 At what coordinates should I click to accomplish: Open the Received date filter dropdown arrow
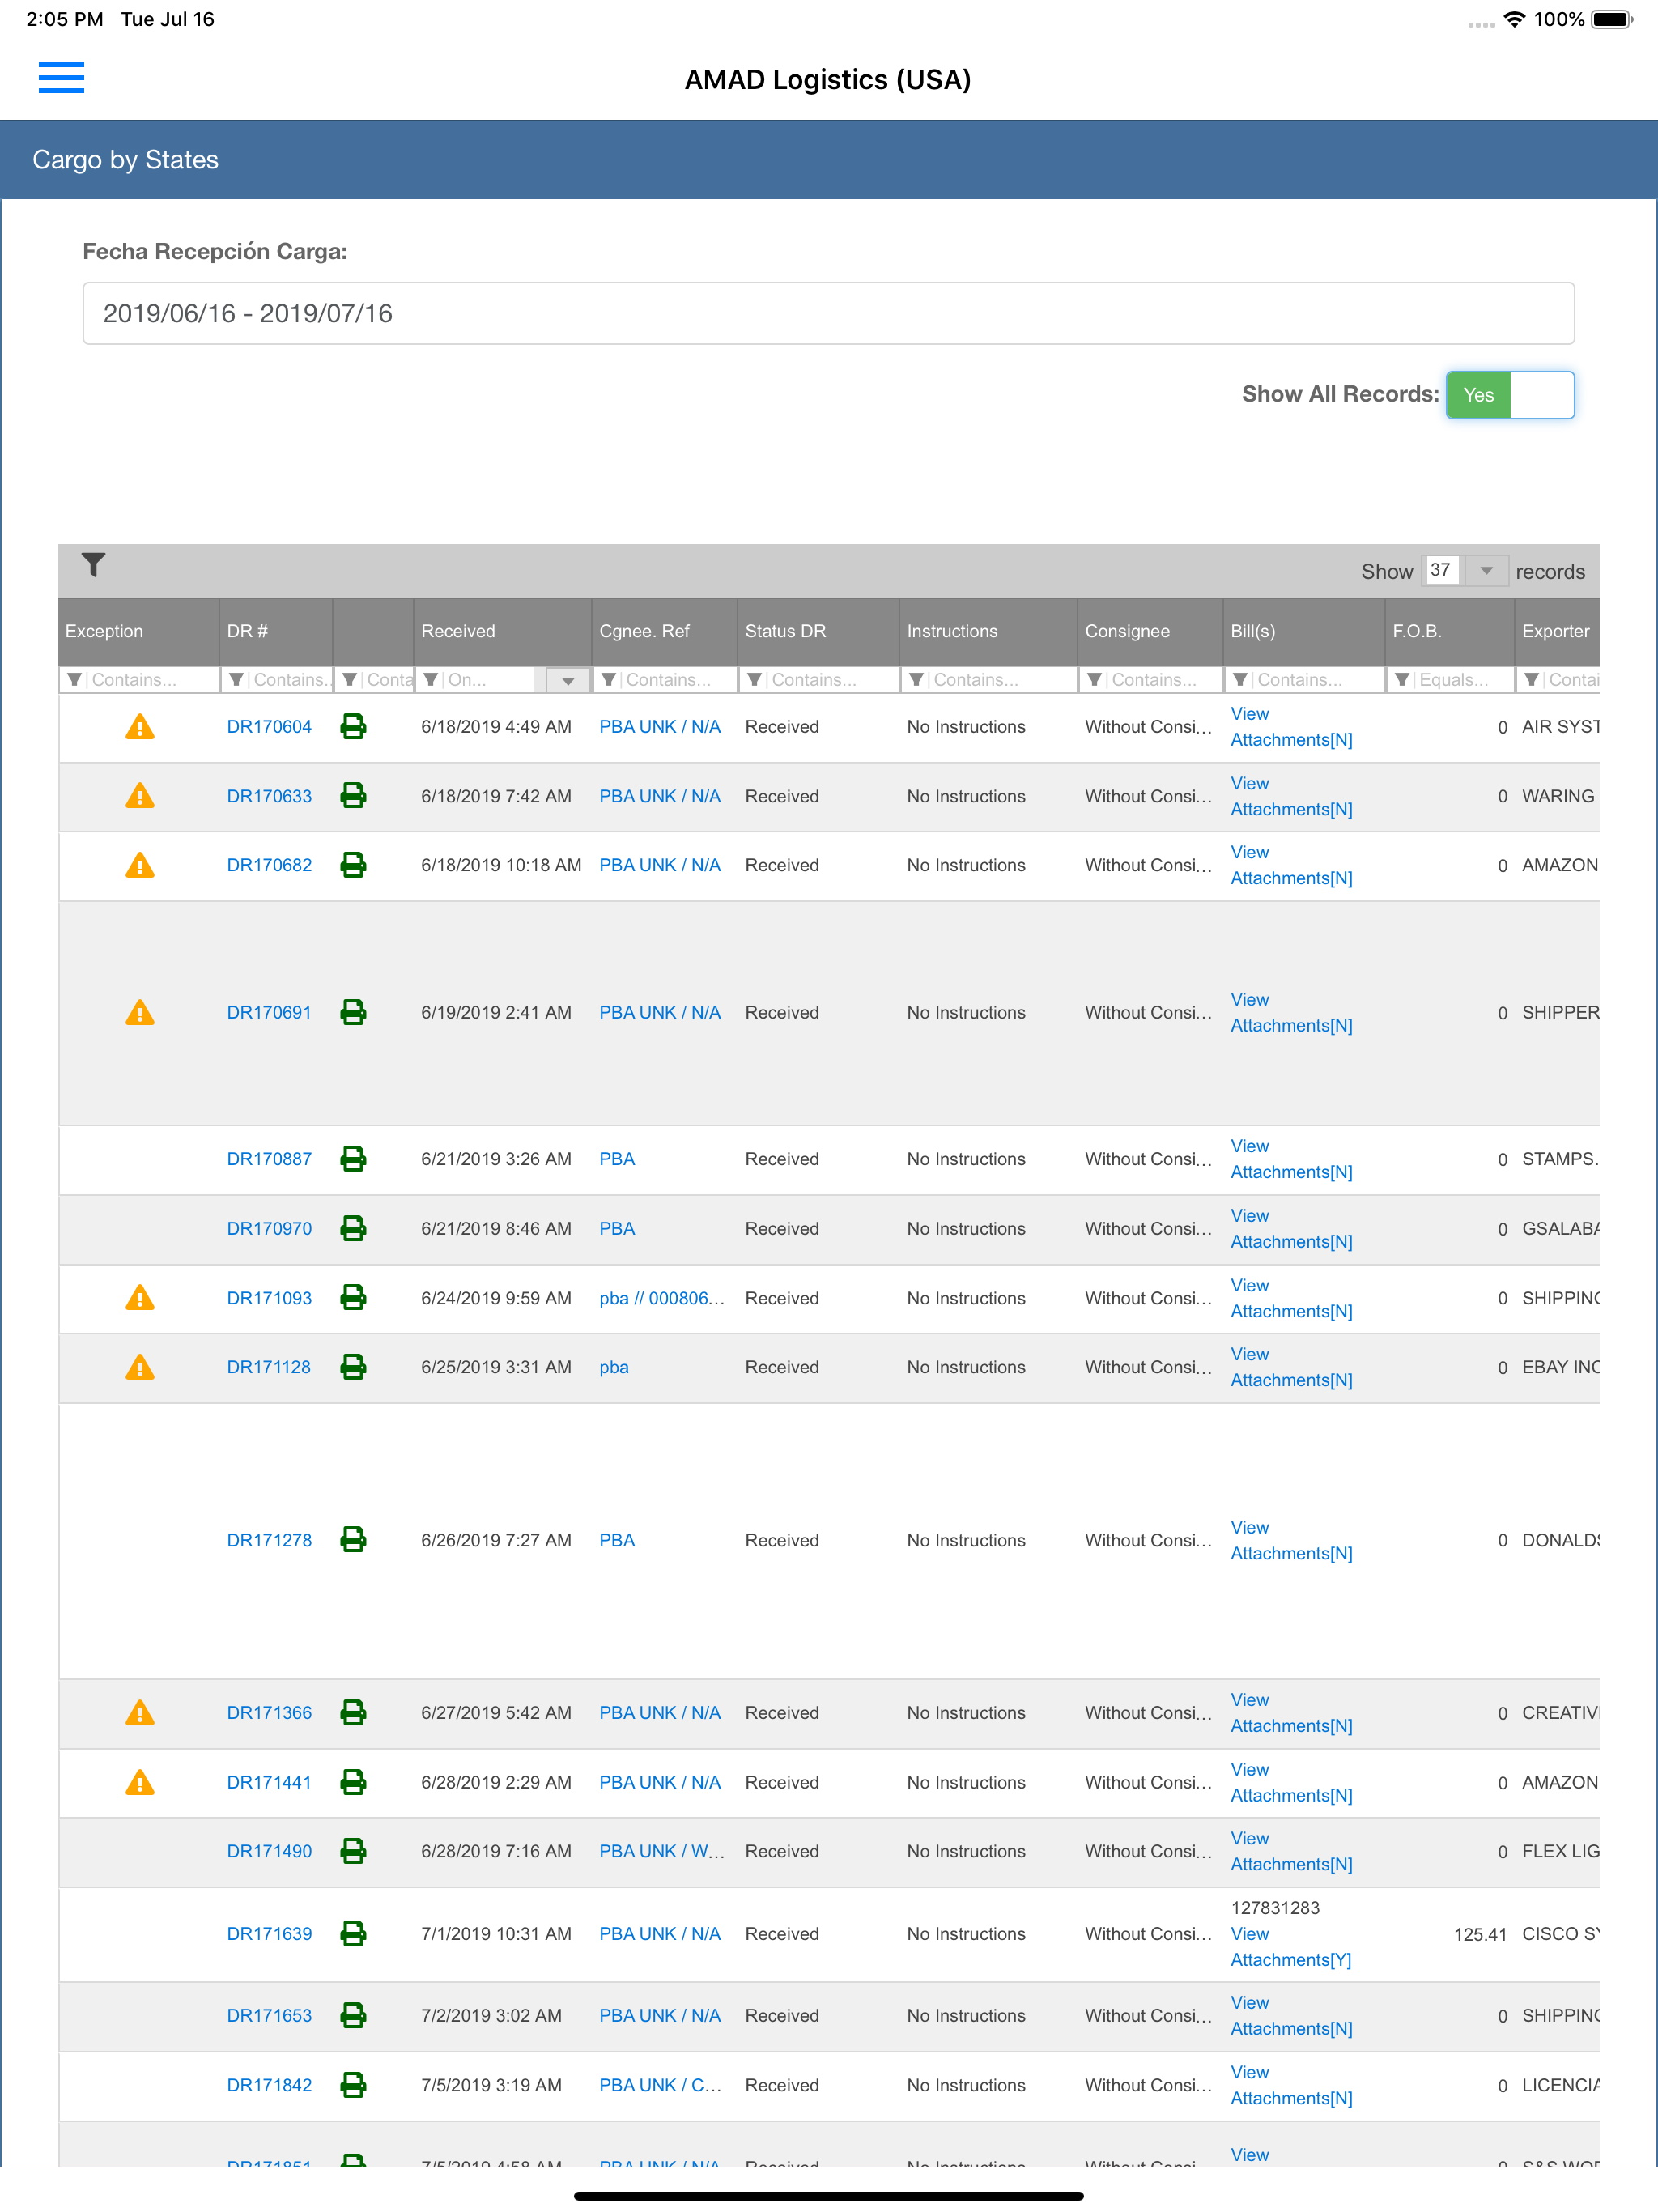[x=568, y=680]
